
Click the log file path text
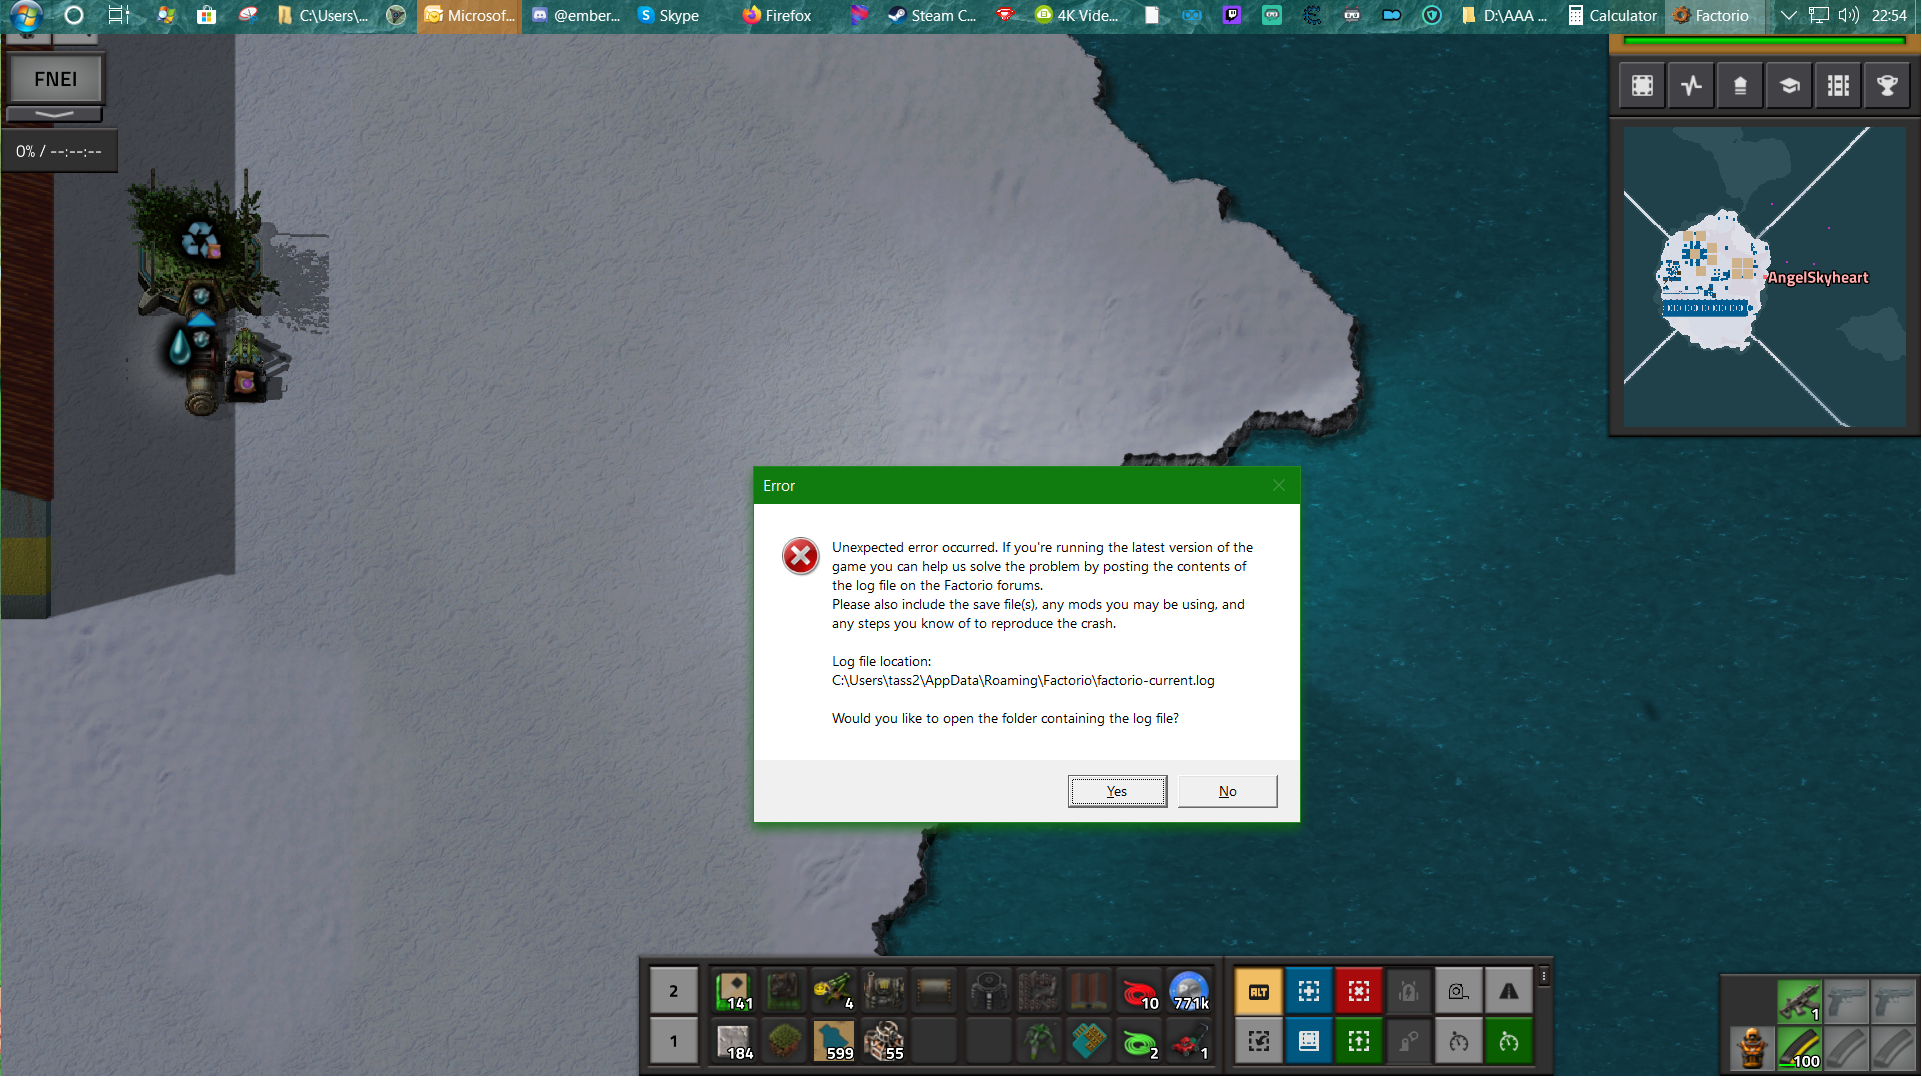tap(1023, 680)
